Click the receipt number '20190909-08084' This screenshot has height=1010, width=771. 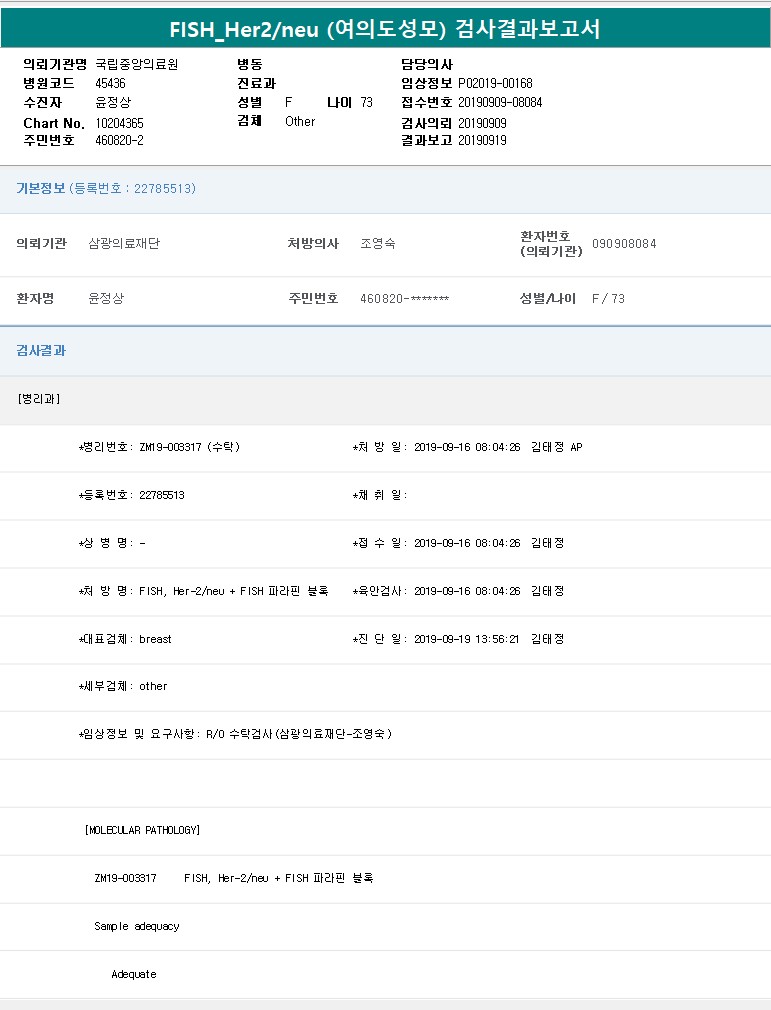click(x=500, y=102)
